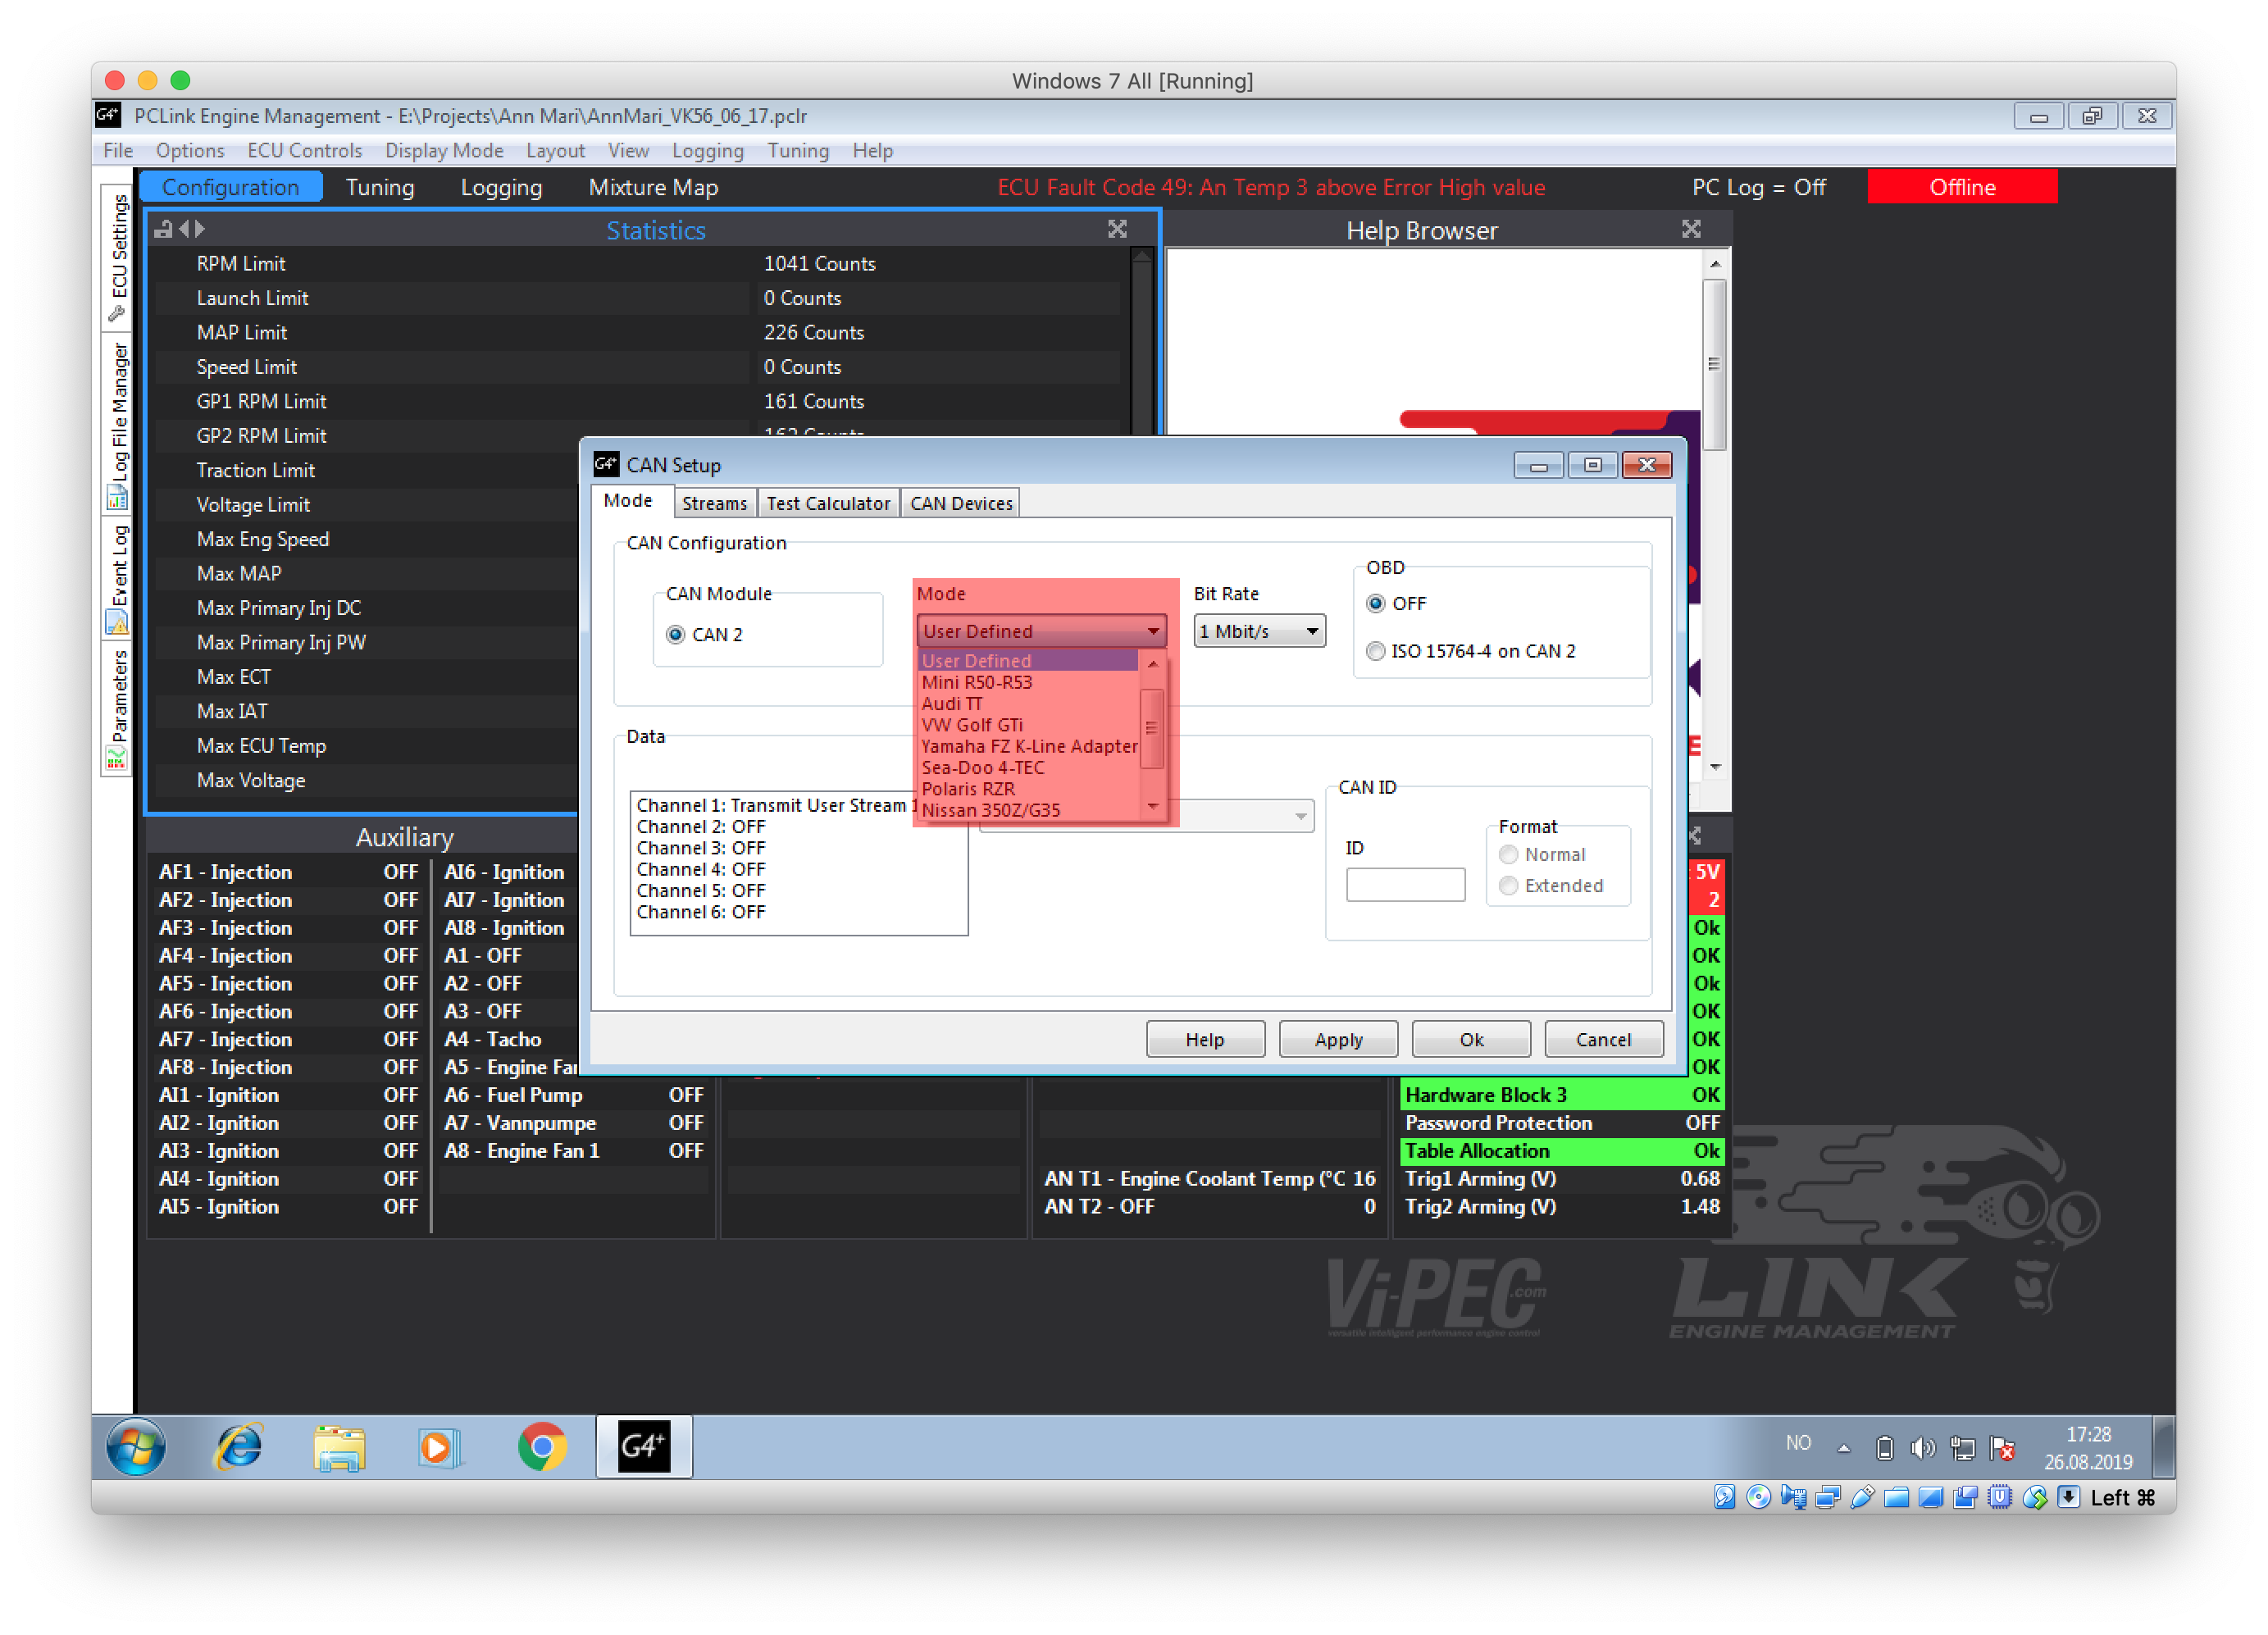This screenshot has height=1635, width=2268.
Task: Click the Statistics panel lock icon
Action: [163, 229]
